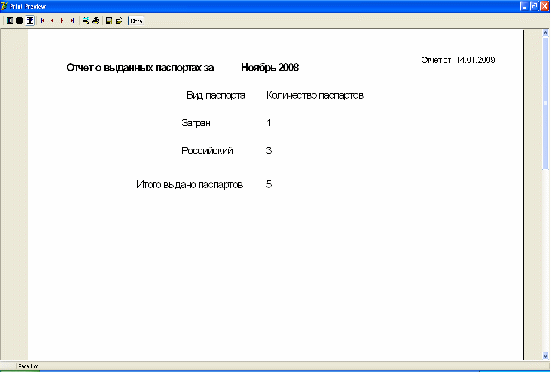
Task: Restore the Print Preview window size
Action: tap(534, 6)
